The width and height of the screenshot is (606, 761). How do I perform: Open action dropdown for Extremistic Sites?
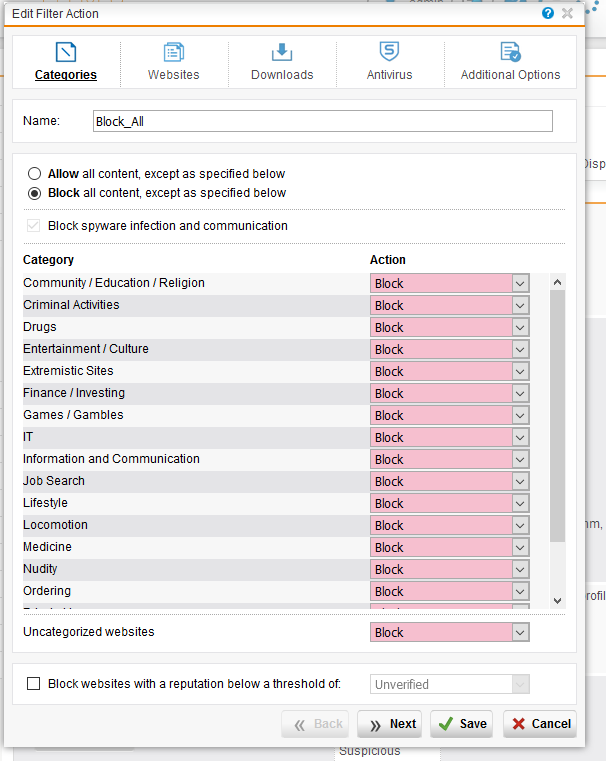pyautogui.click(x=450, y=371)
